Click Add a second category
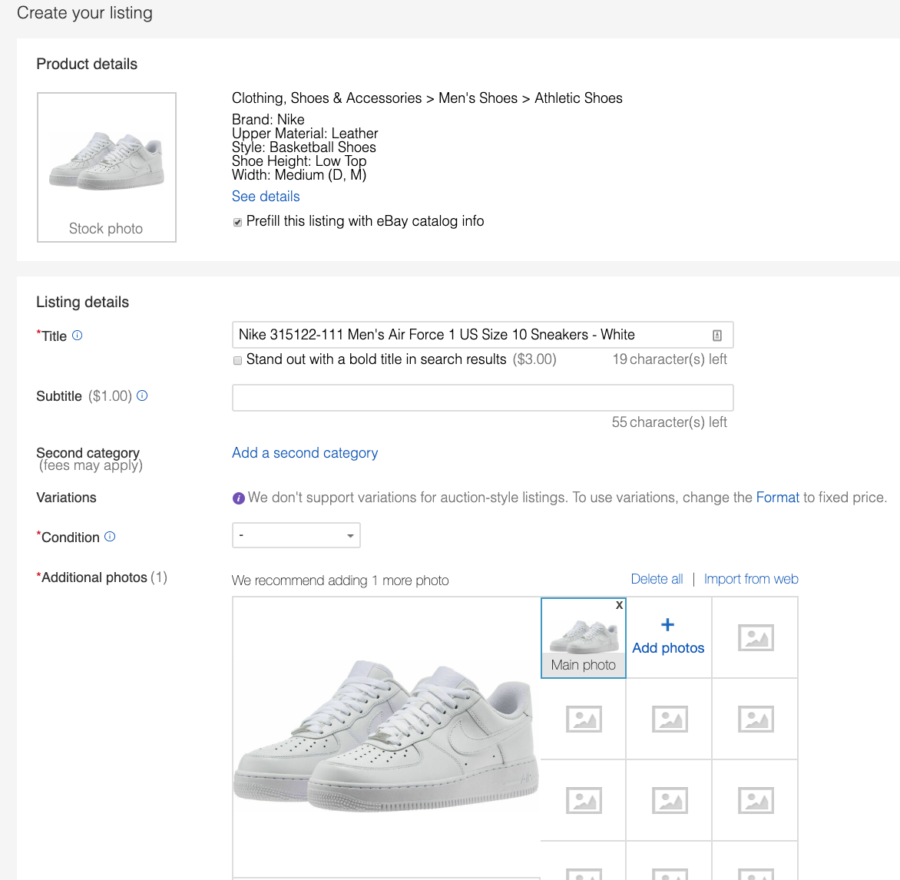 [304, 452]
